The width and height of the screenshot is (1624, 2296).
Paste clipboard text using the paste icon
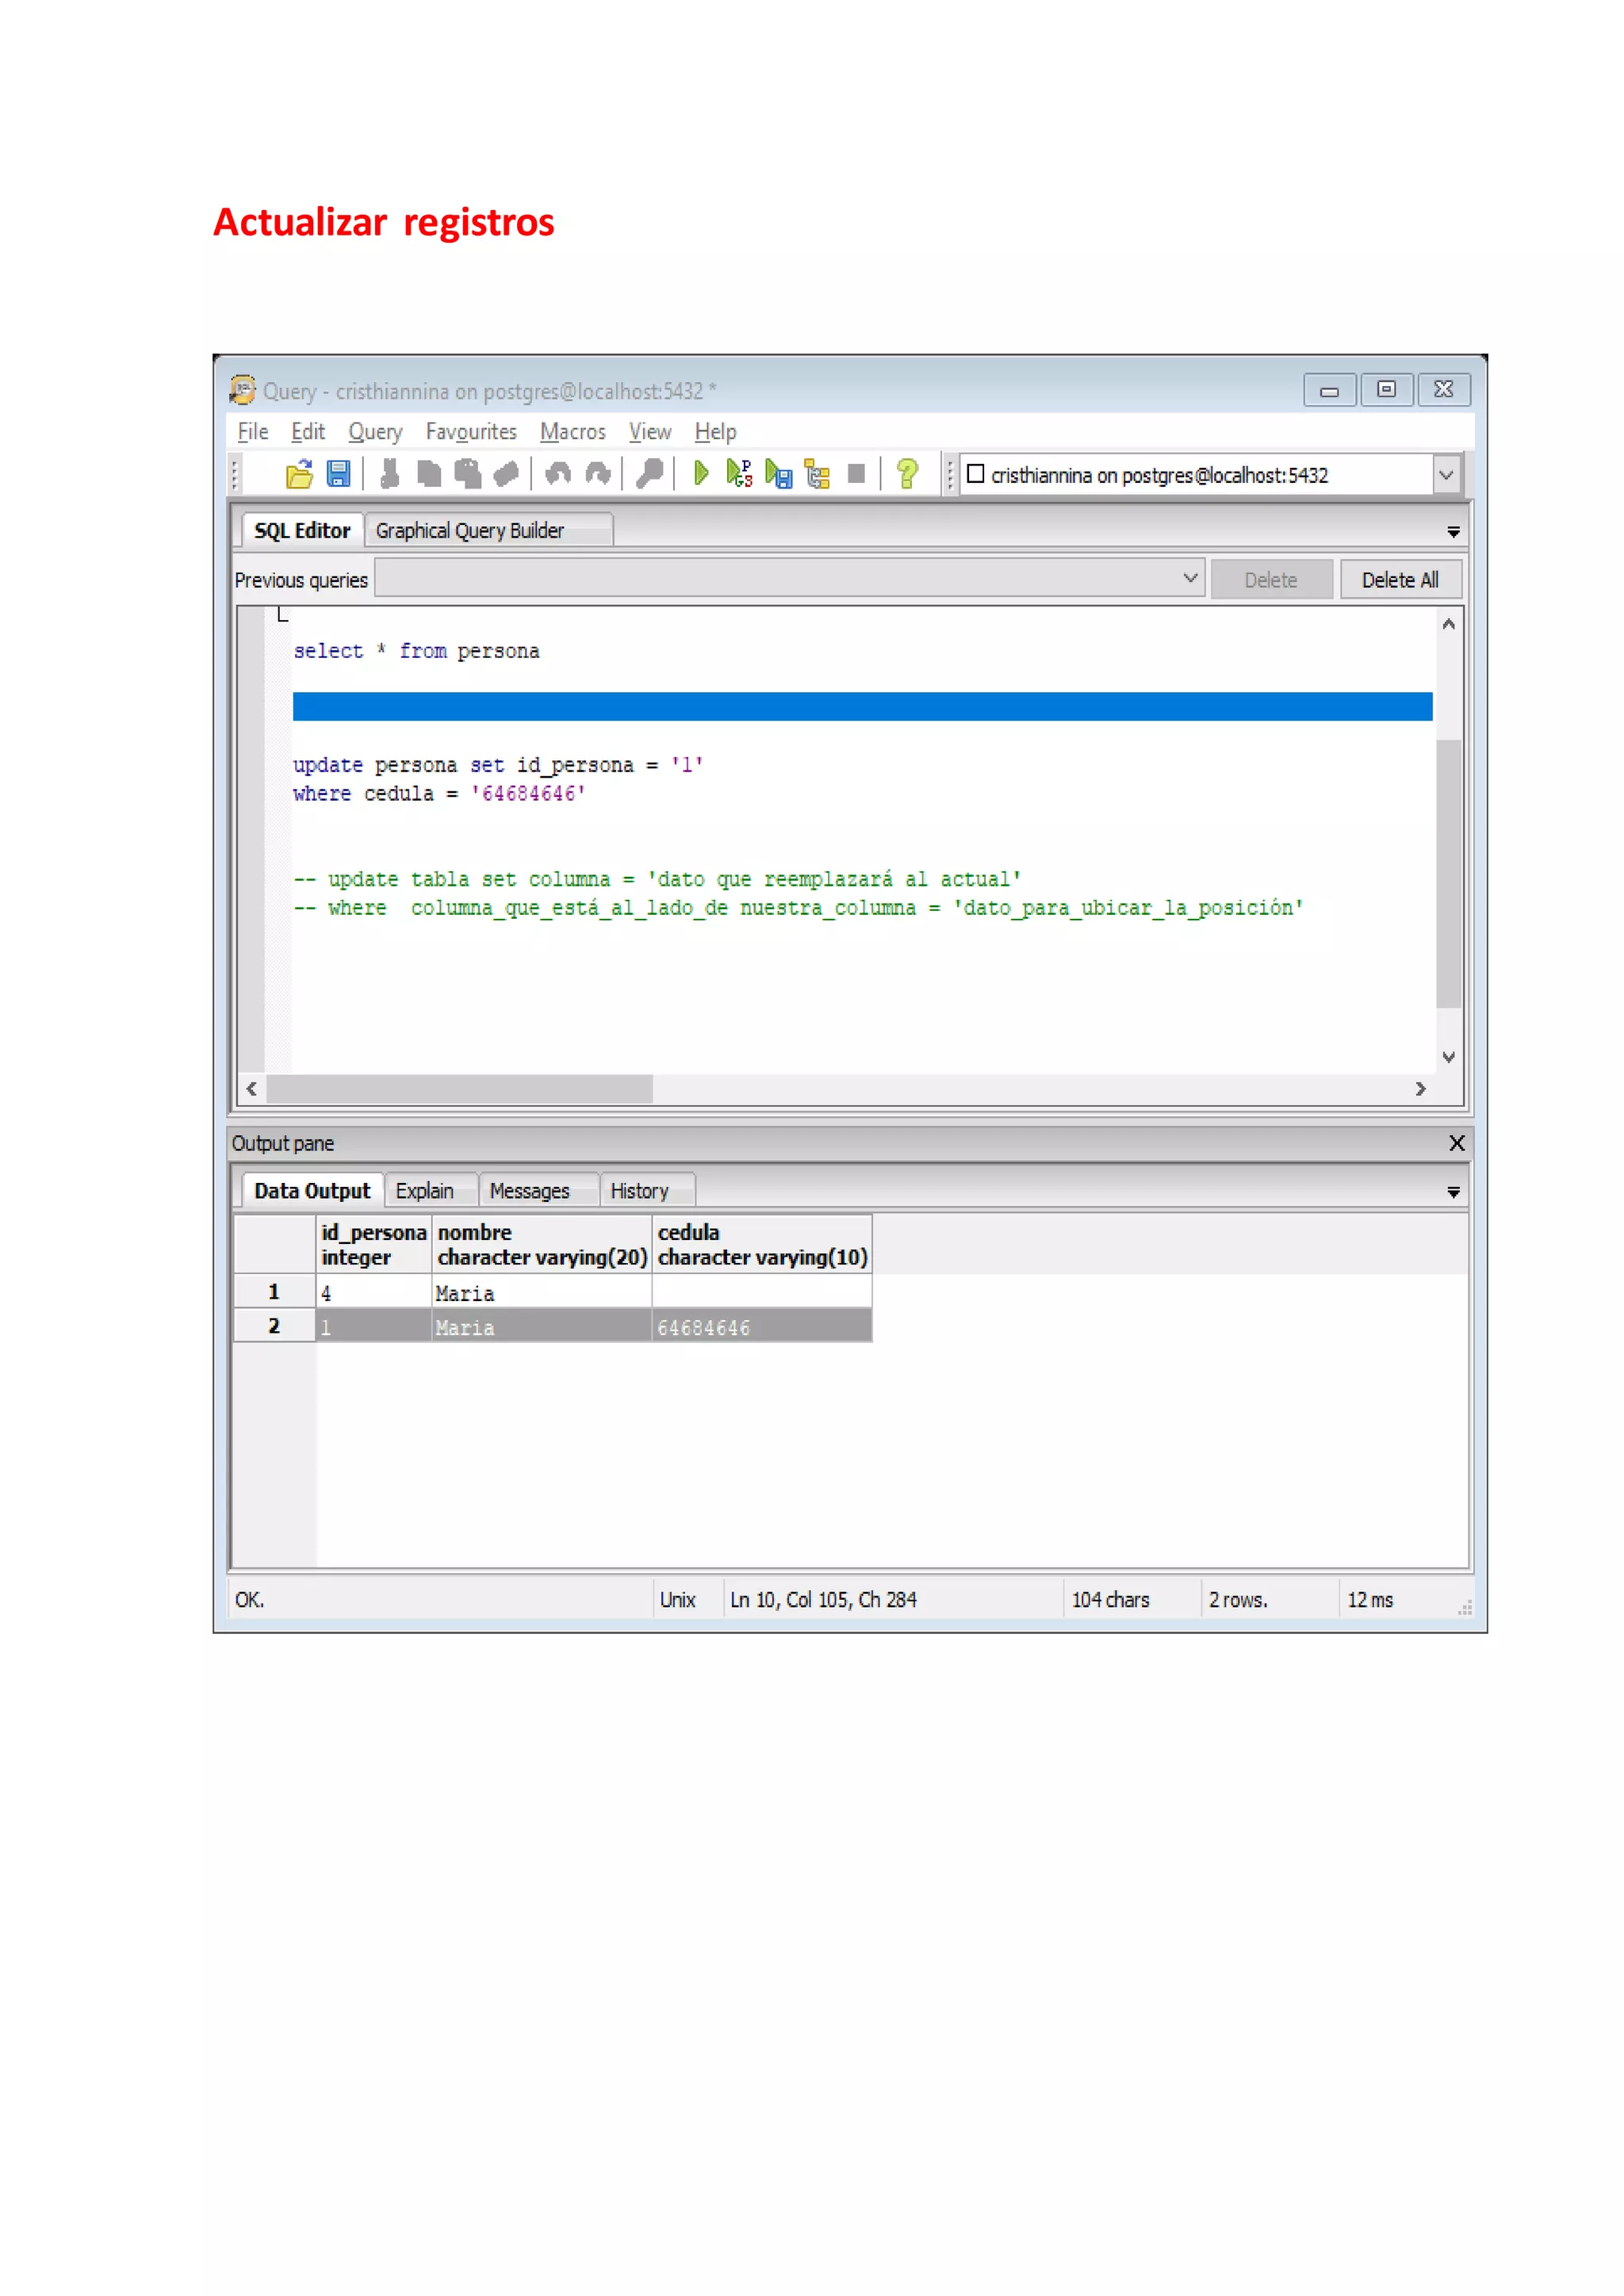pos(468,473)
